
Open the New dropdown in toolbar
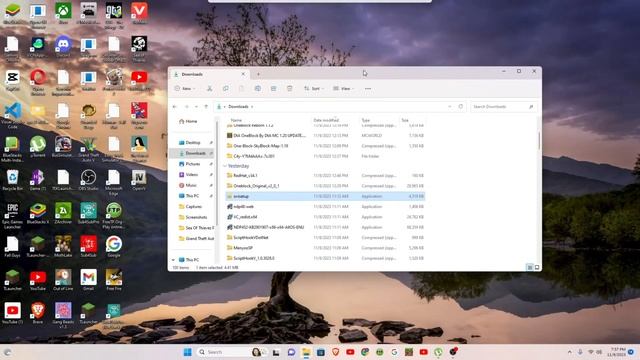pos(185,89)
